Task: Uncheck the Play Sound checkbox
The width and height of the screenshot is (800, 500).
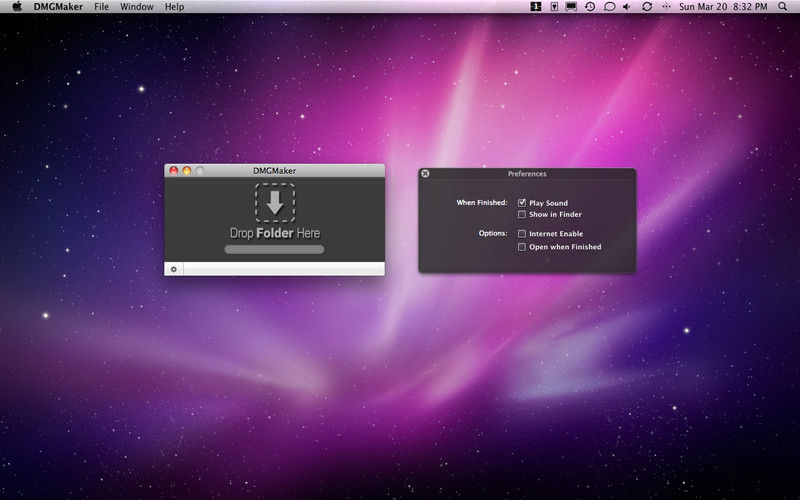Action: [x=521, y=203]
